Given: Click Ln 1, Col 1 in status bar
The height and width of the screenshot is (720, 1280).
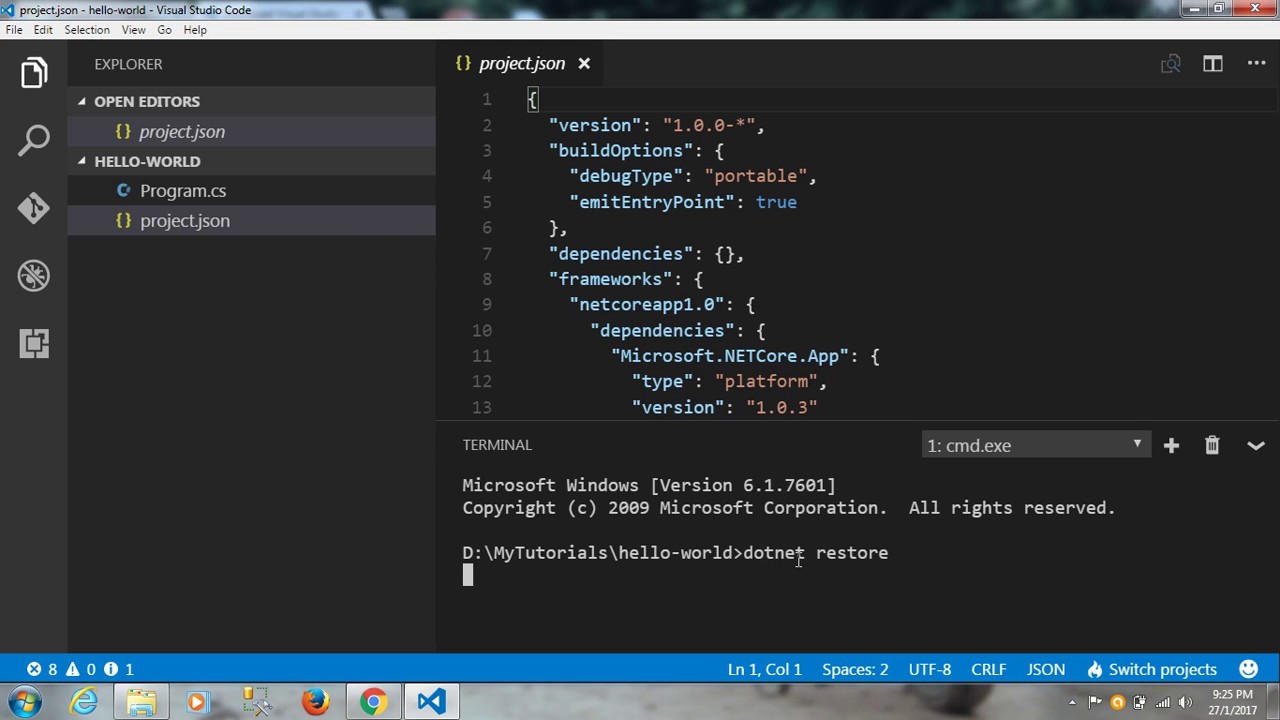Looking at the screenshot, I should coord(765,669).
